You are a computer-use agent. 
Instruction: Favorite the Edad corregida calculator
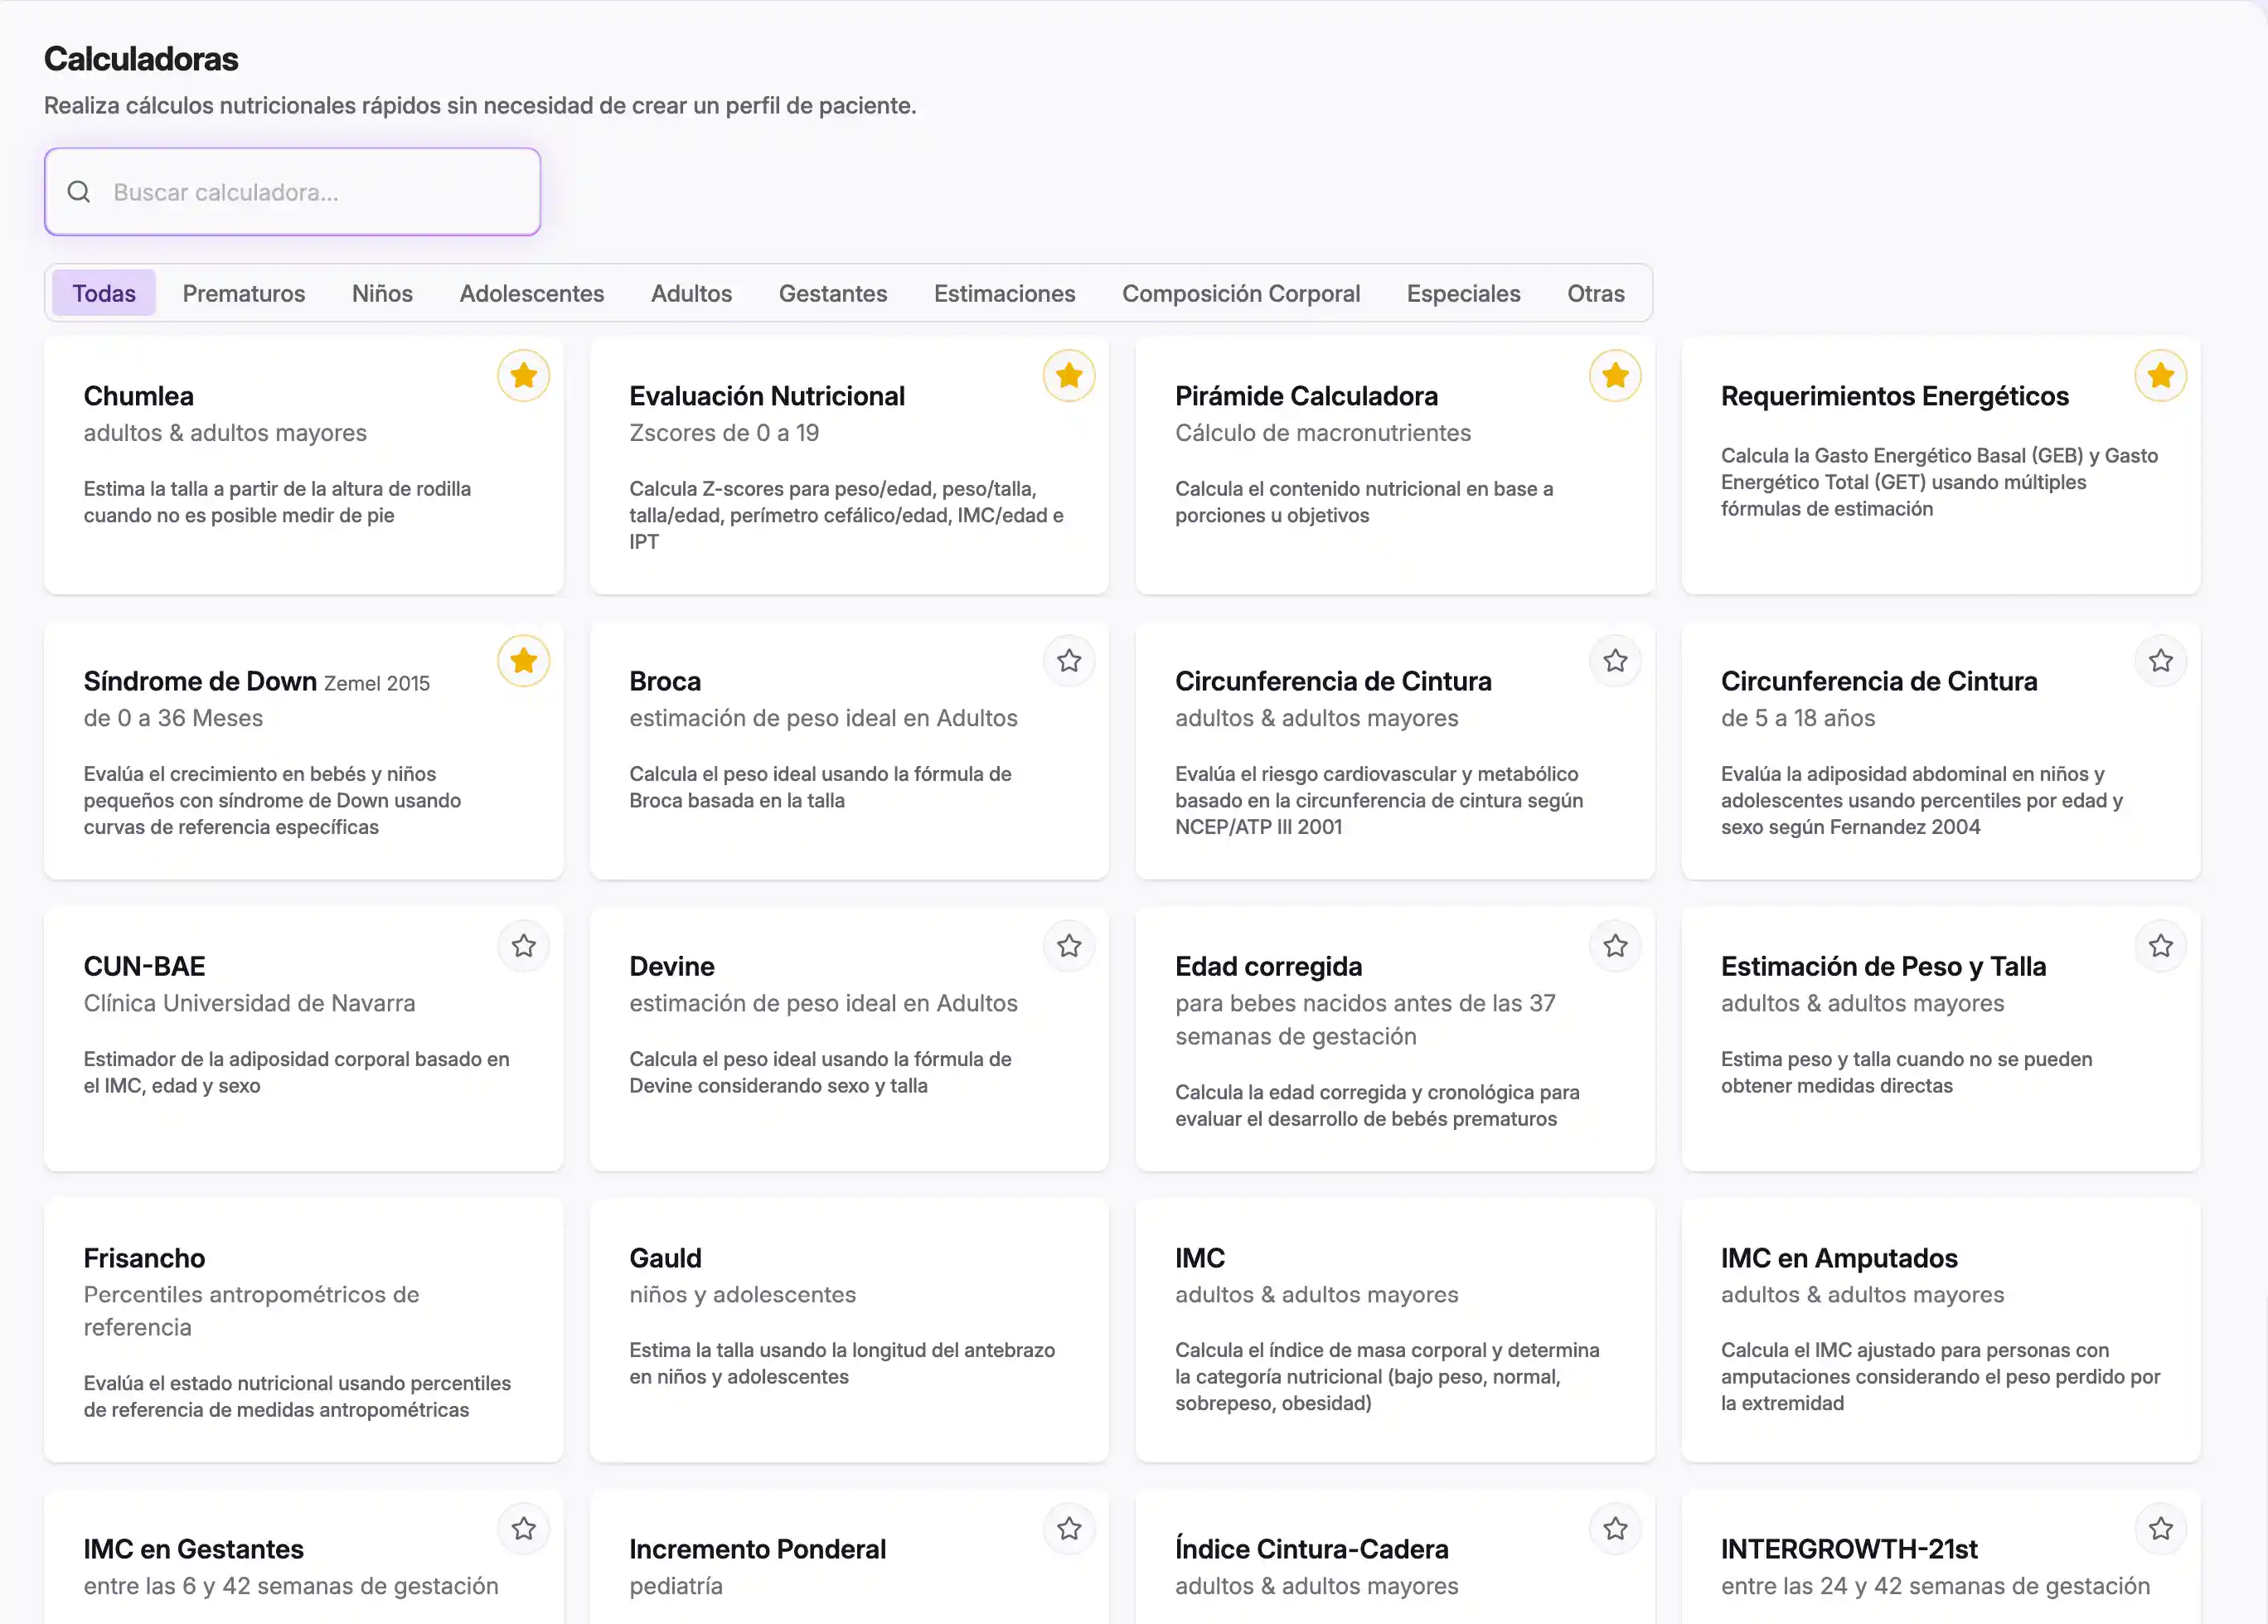click(1615, 946)
